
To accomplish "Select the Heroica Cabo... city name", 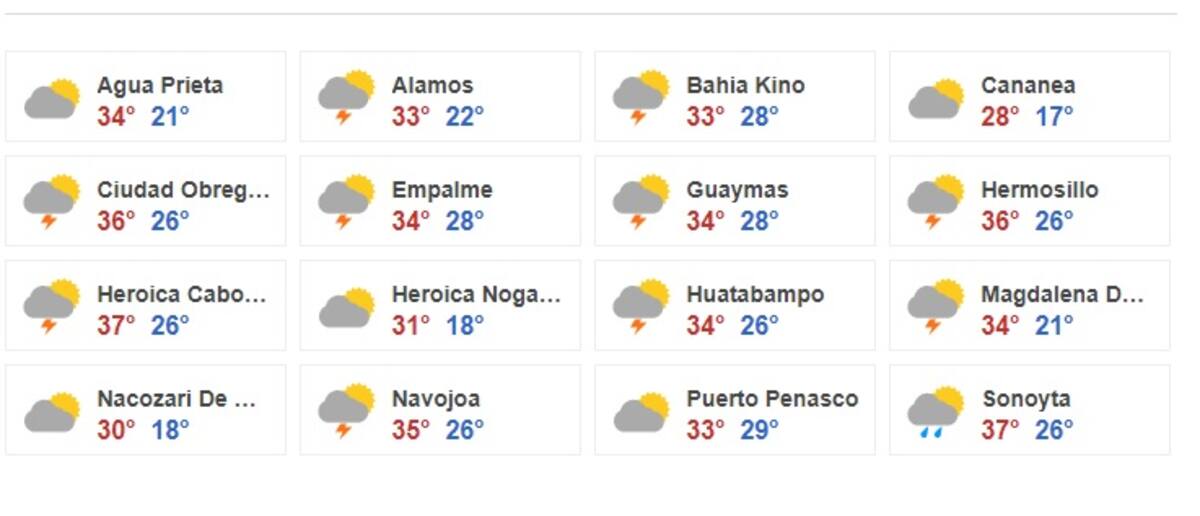I will coord(182,295).
